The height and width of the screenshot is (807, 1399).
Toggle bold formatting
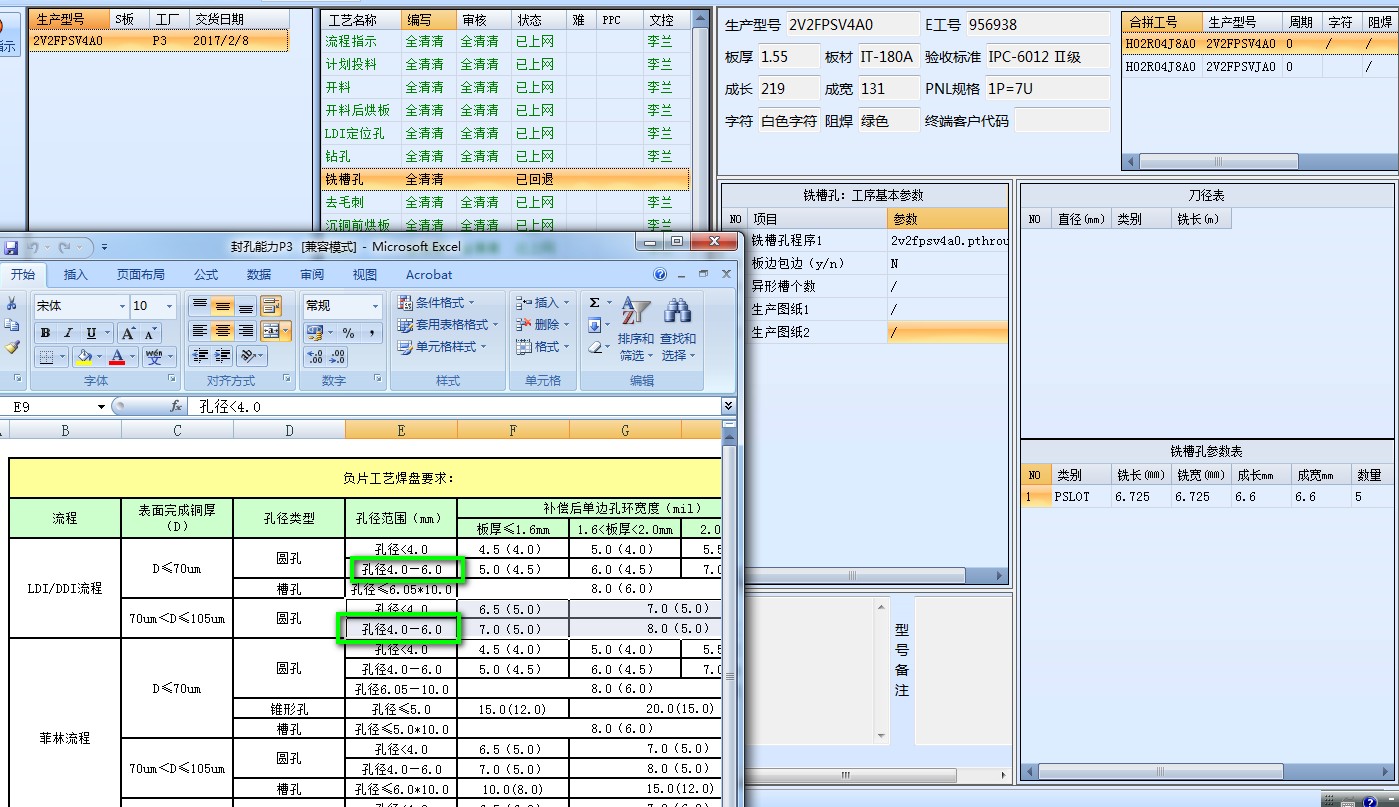point(45,333)
